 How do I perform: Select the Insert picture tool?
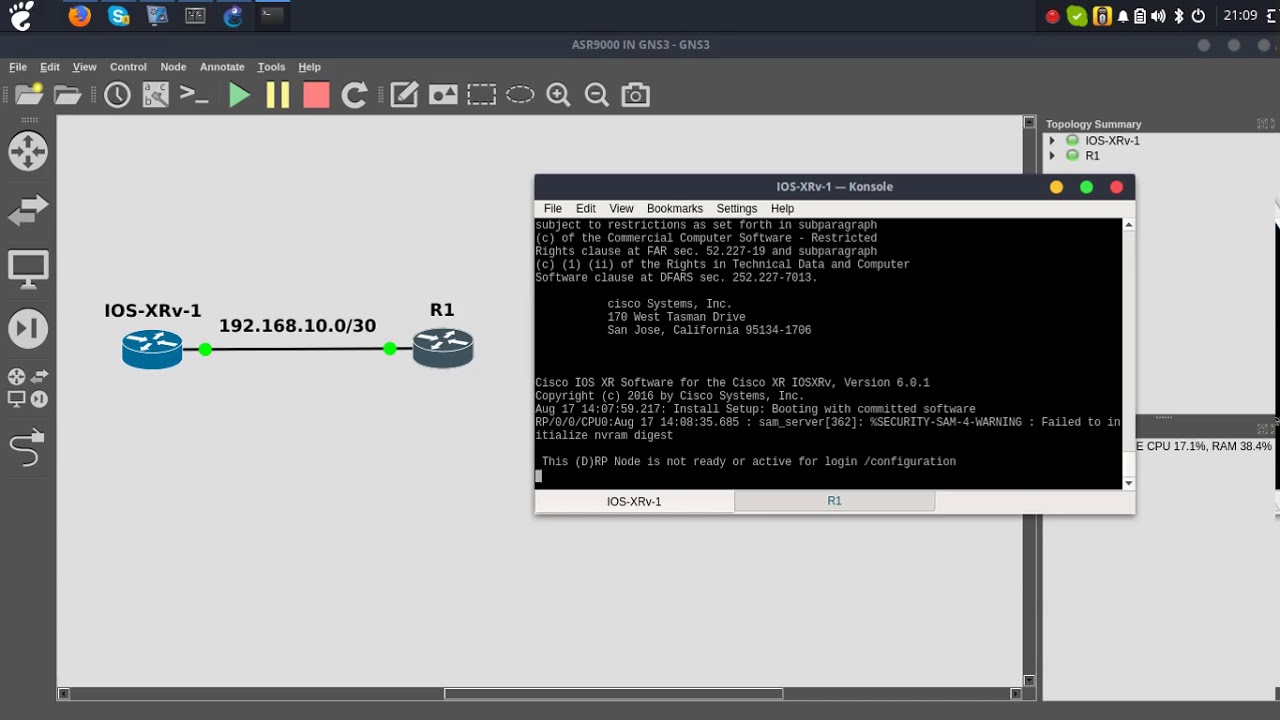coord(443,95)
